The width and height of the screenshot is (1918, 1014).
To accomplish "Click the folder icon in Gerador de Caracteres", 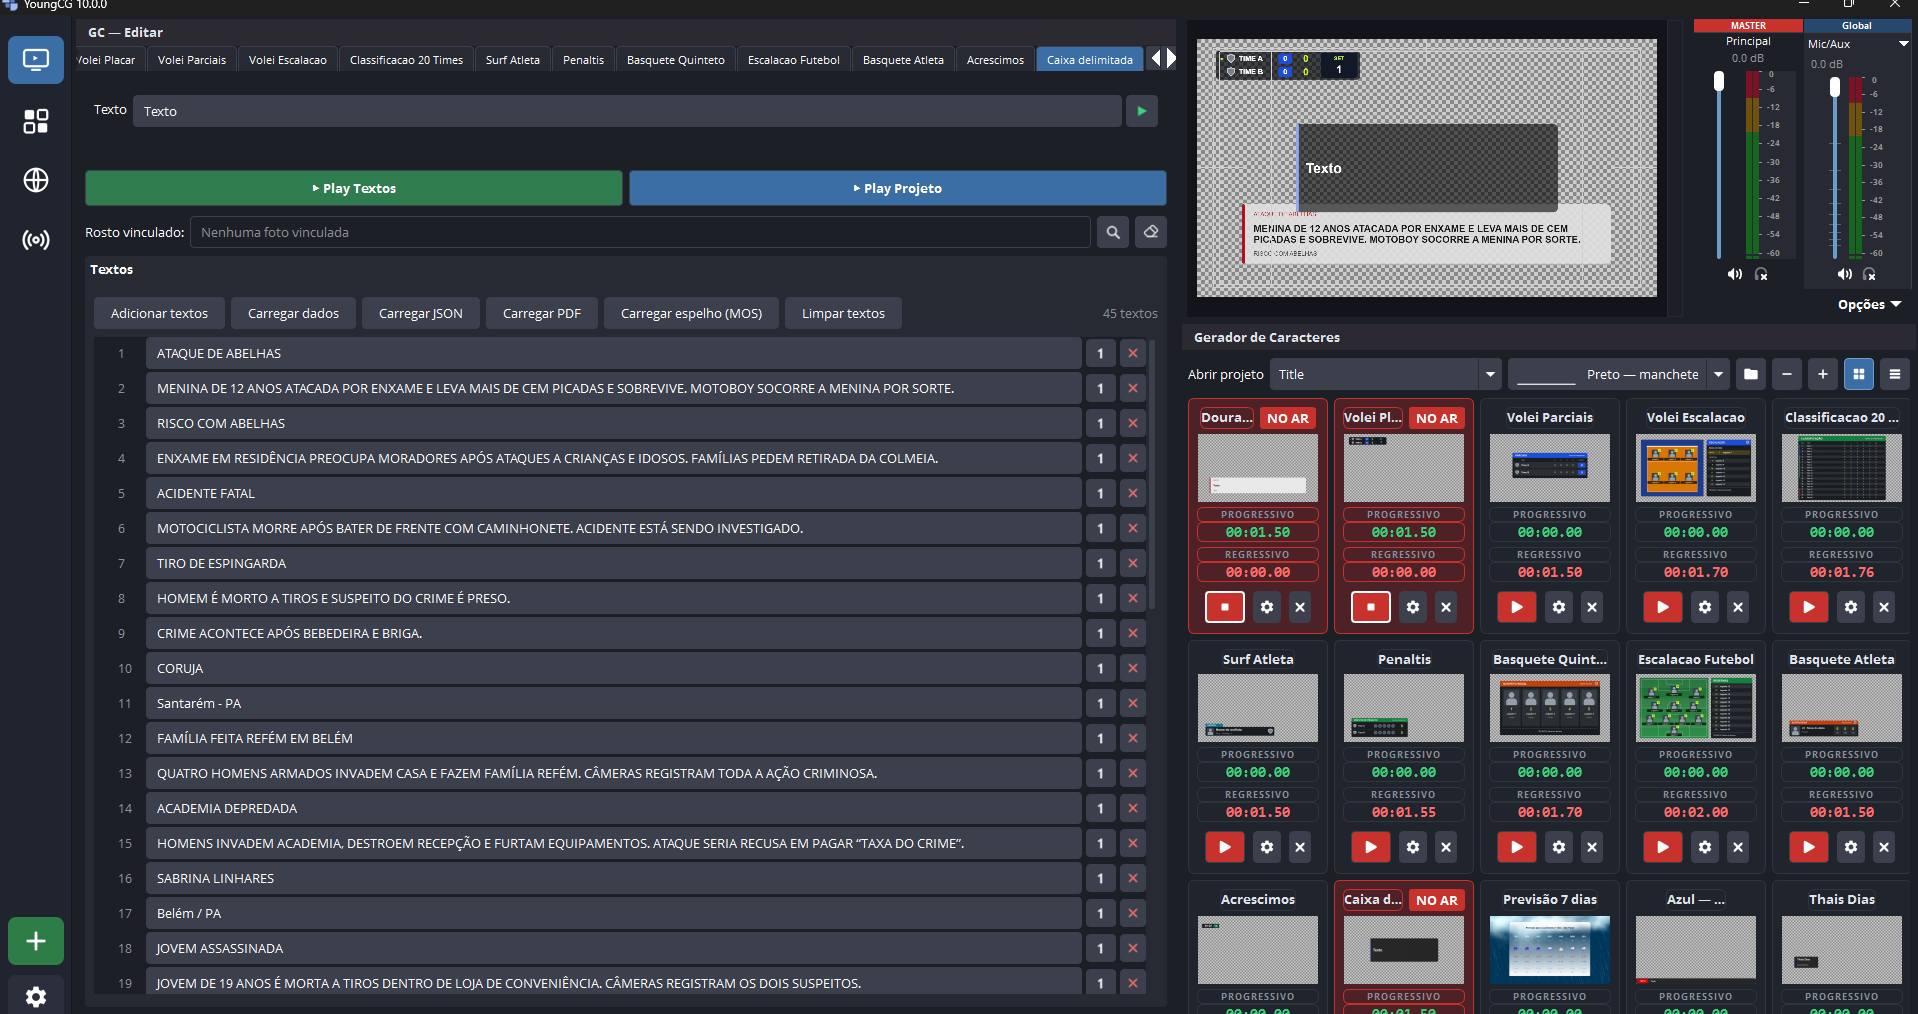I will click(1751, 374).
